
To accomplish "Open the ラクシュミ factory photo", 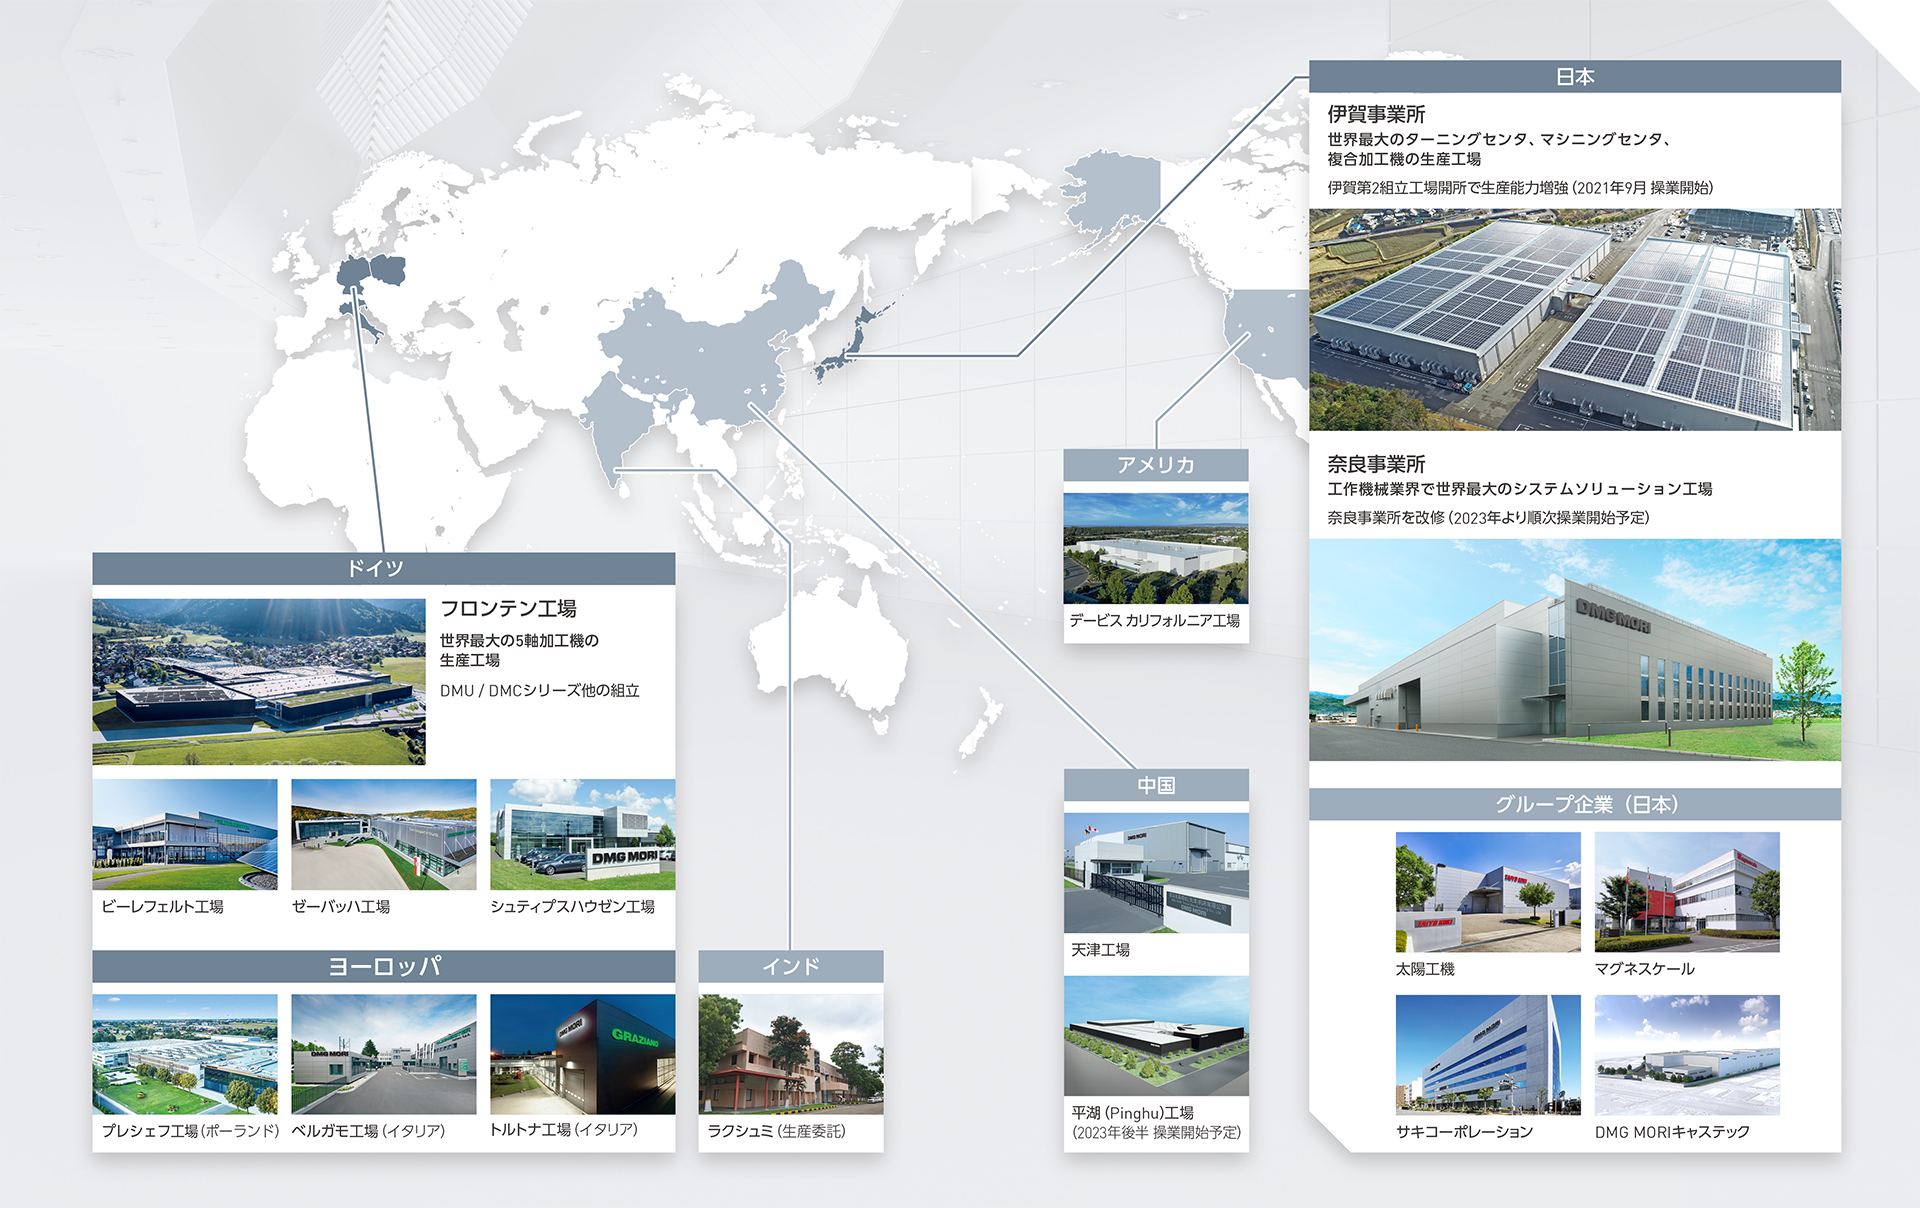I will [791, 1054].
